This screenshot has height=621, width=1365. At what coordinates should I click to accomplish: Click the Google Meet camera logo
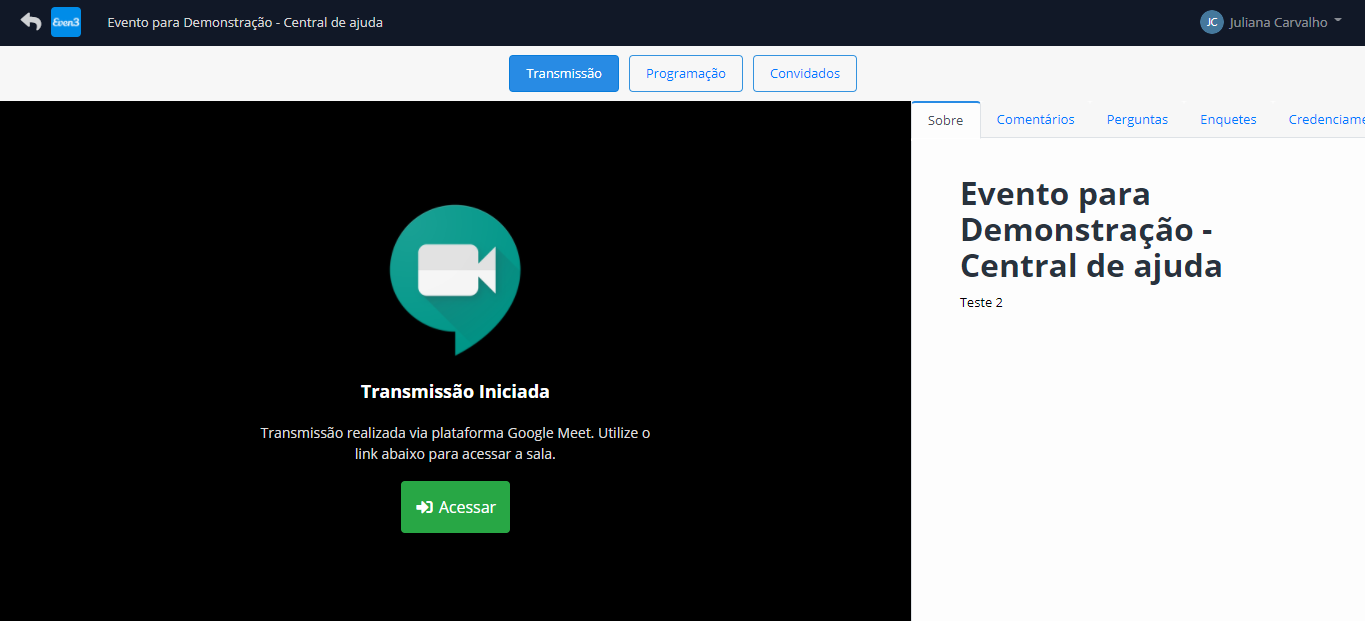455,279
